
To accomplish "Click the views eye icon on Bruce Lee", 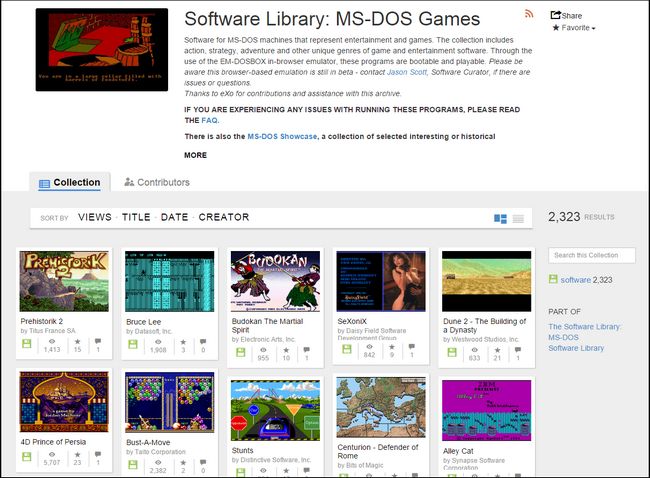I will (x=158, y=342).
